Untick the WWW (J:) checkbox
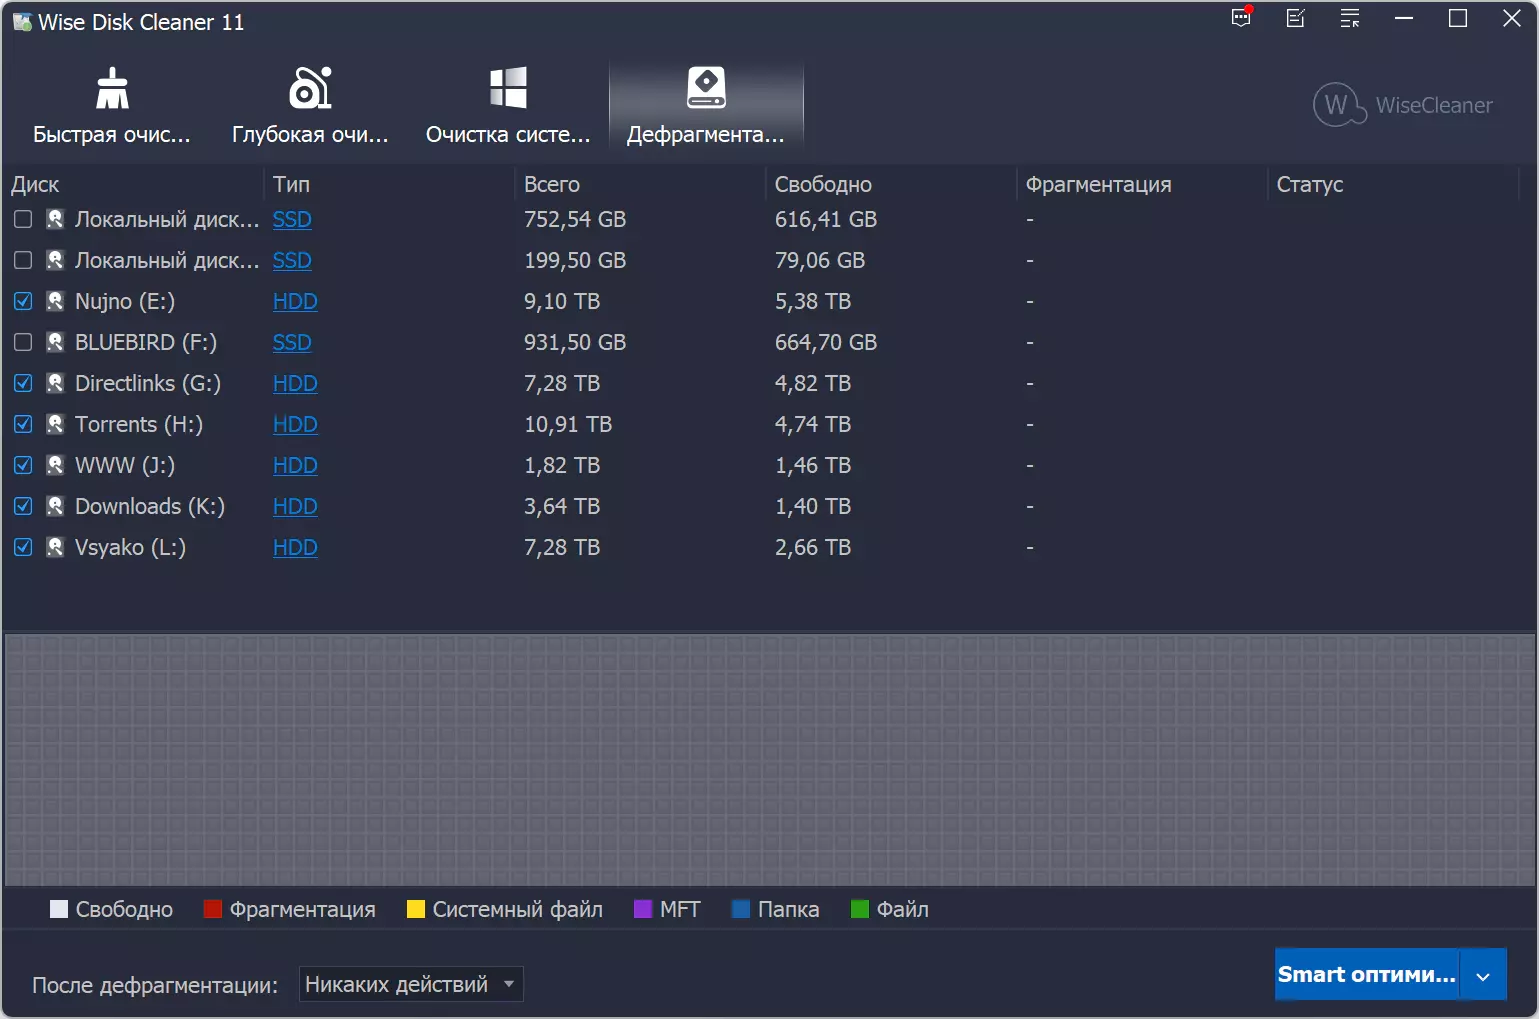The width and height of the screenshot is (1539, 1019). pos(23,465)
